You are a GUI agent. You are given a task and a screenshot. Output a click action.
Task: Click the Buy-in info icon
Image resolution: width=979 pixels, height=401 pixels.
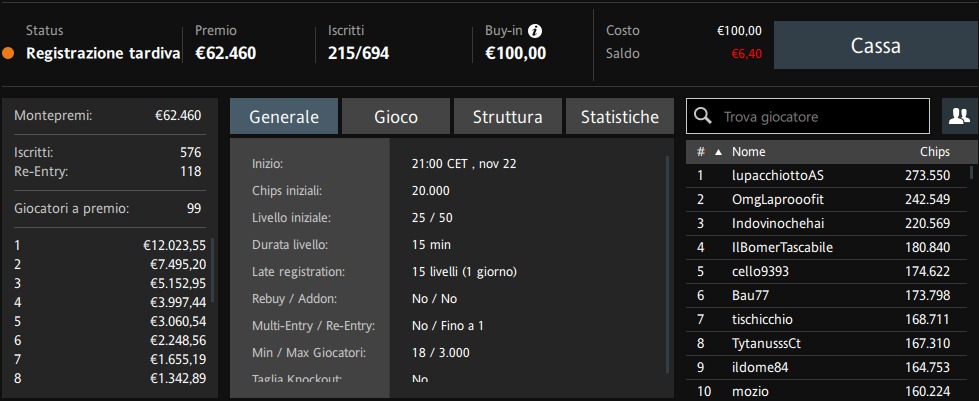(x=535, y=31)
